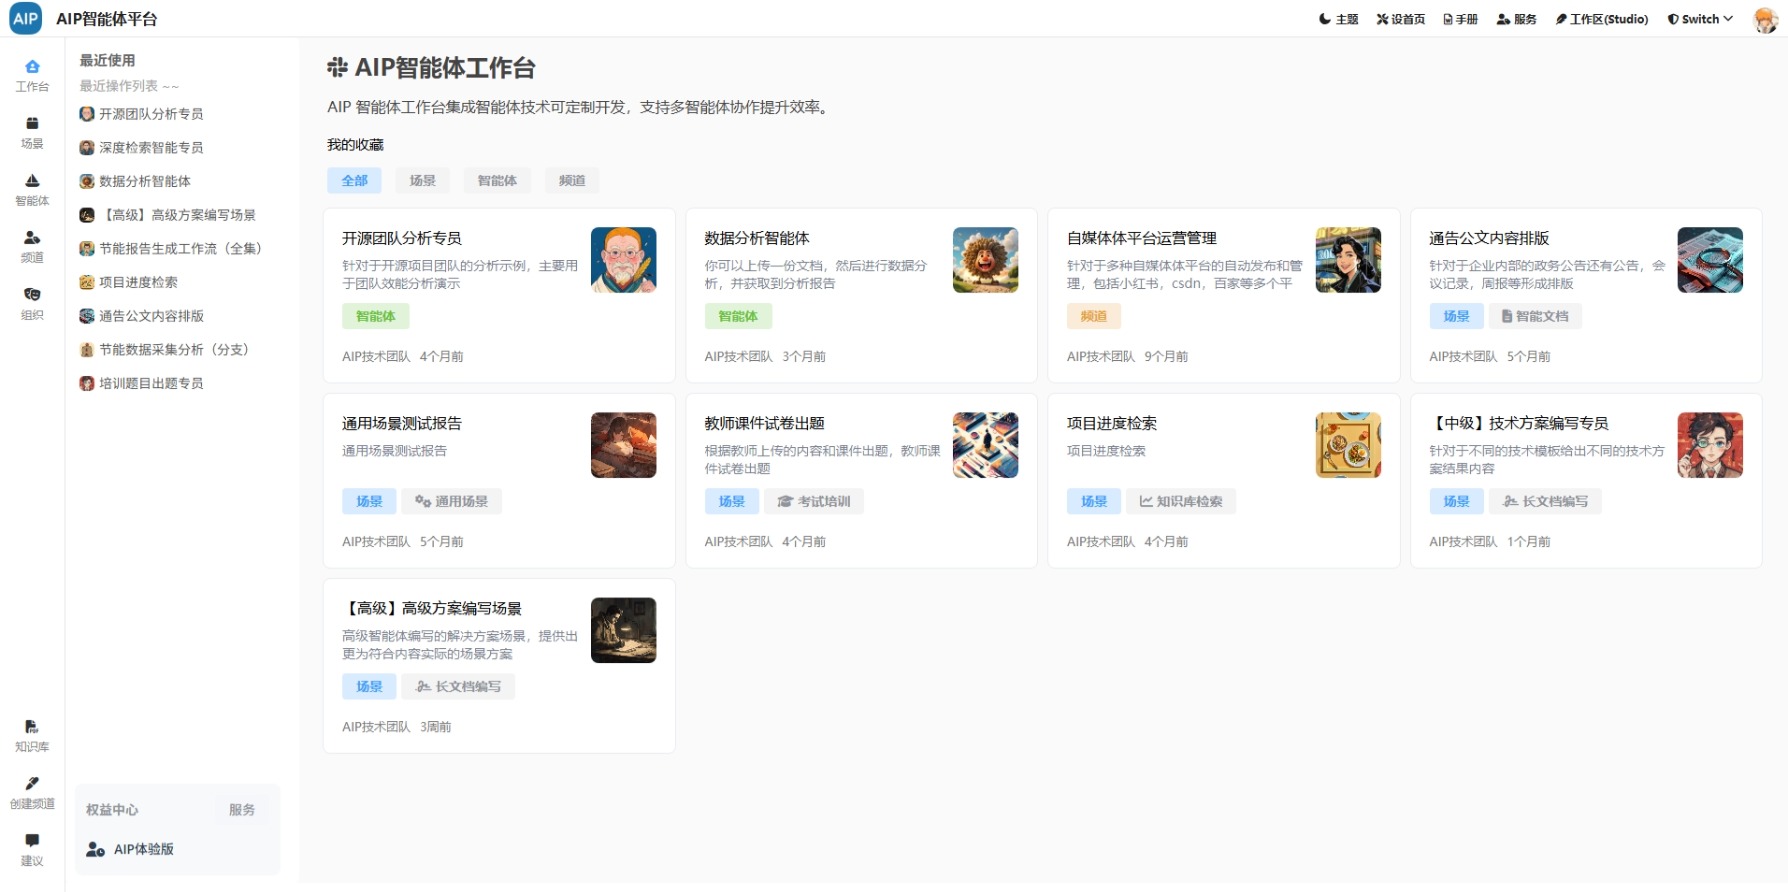1788x892 pixels.
Task: Open 组织 in the left sidebar
Action: pyautogui.click(x=32, y=304)
